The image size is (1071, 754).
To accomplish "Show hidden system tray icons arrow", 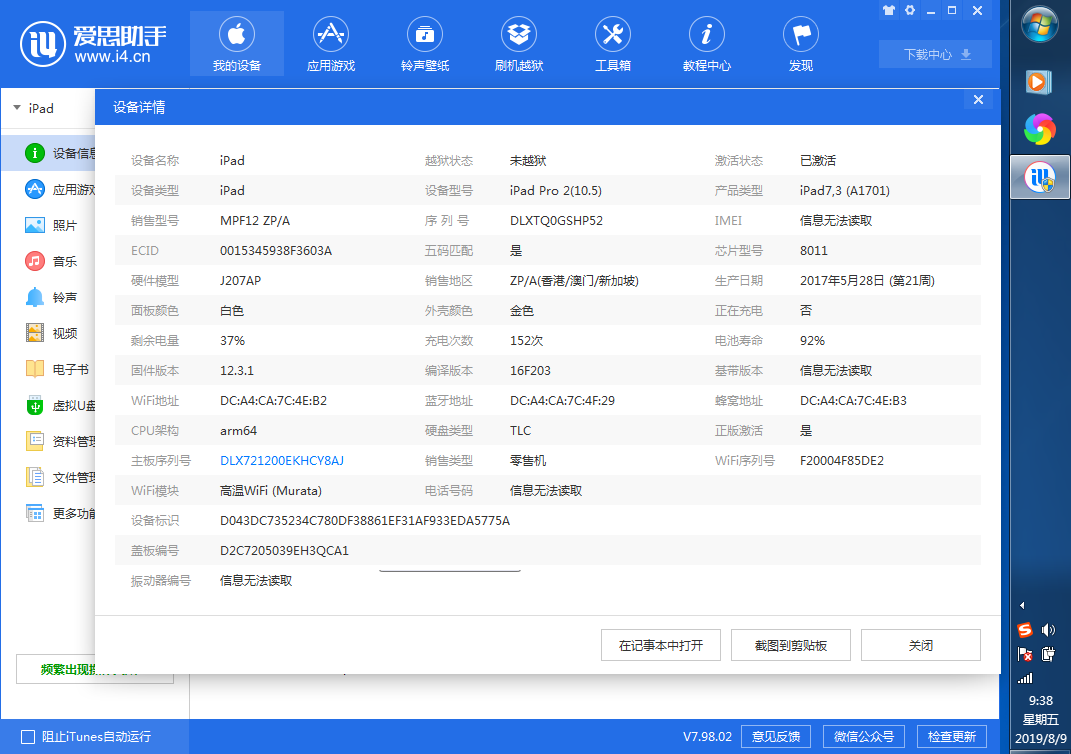I will pos(1023,606).
